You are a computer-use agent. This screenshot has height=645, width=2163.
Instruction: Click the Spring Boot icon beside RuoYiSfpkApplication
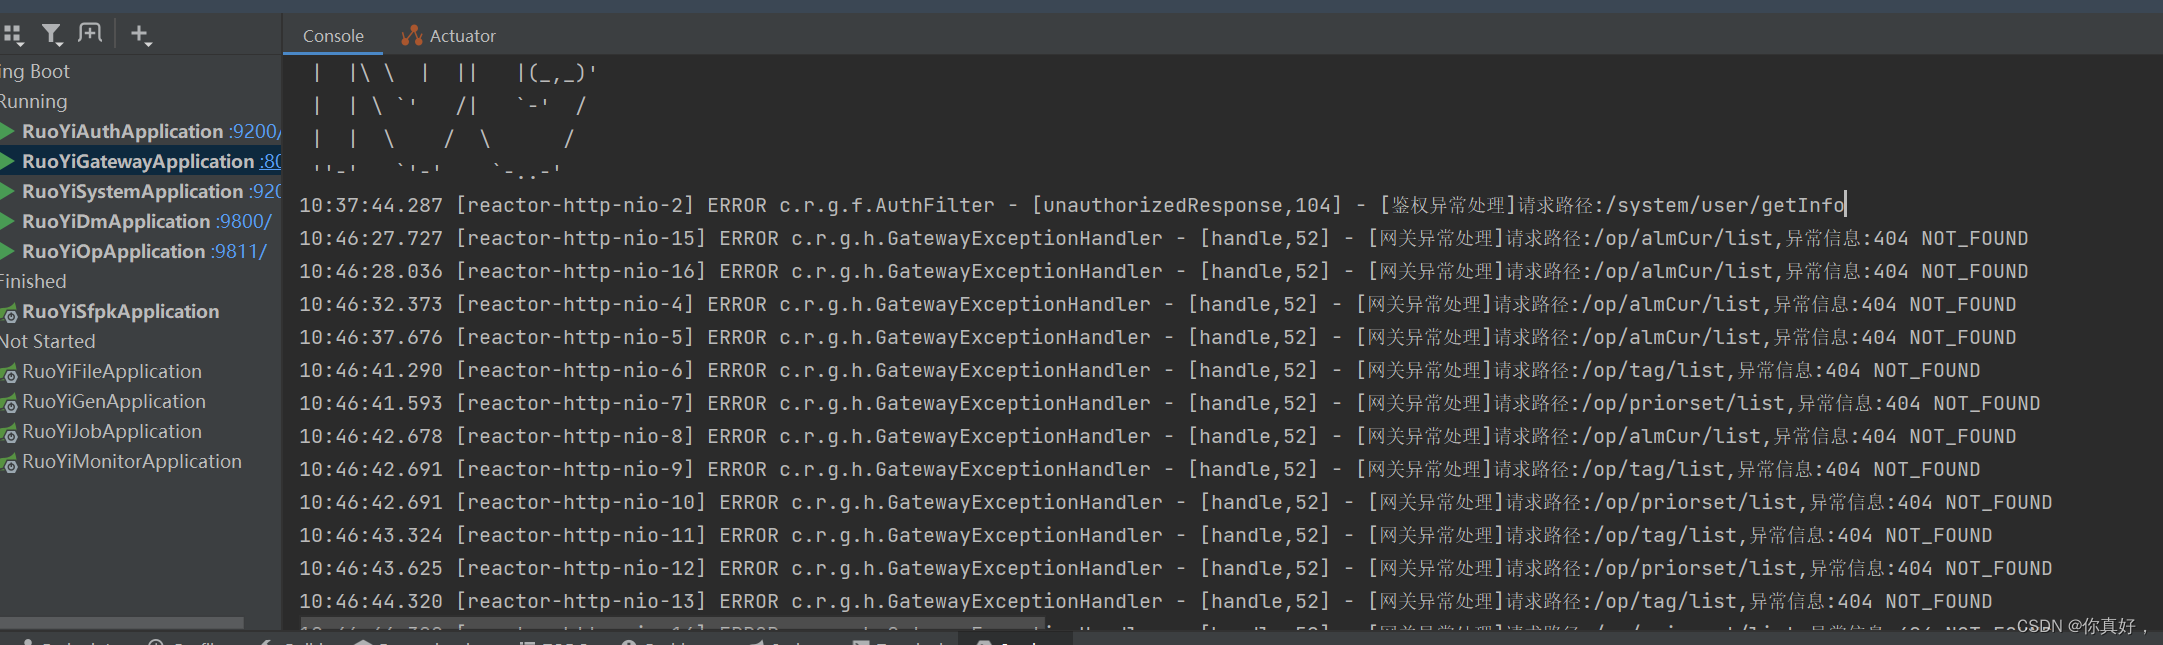9,313
